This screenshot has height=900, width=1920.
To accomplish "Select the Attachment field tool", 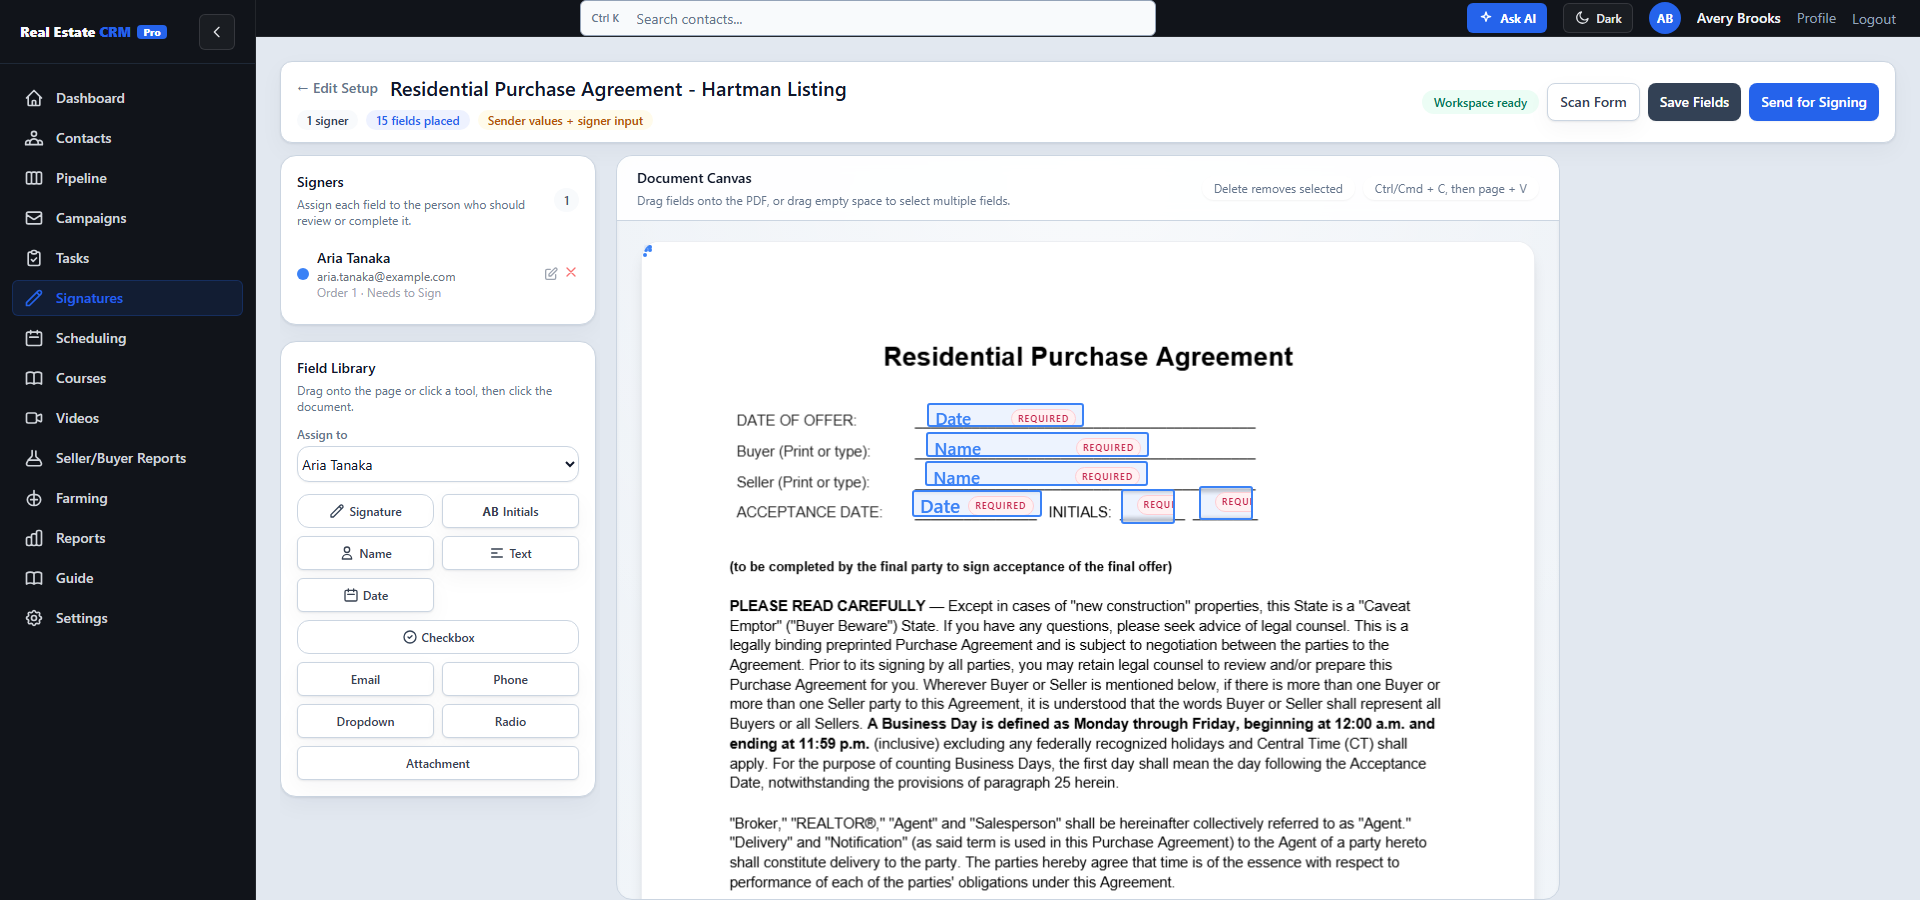I will click(x=438, y=763).
